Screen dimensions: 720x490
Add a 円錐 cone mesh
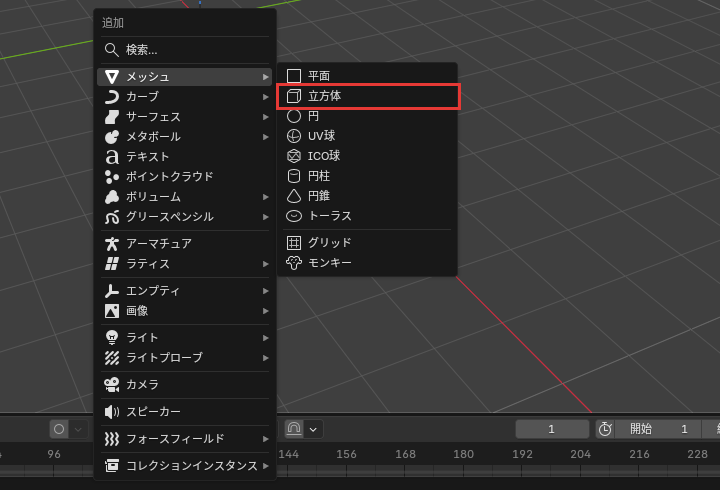[367, 196]
